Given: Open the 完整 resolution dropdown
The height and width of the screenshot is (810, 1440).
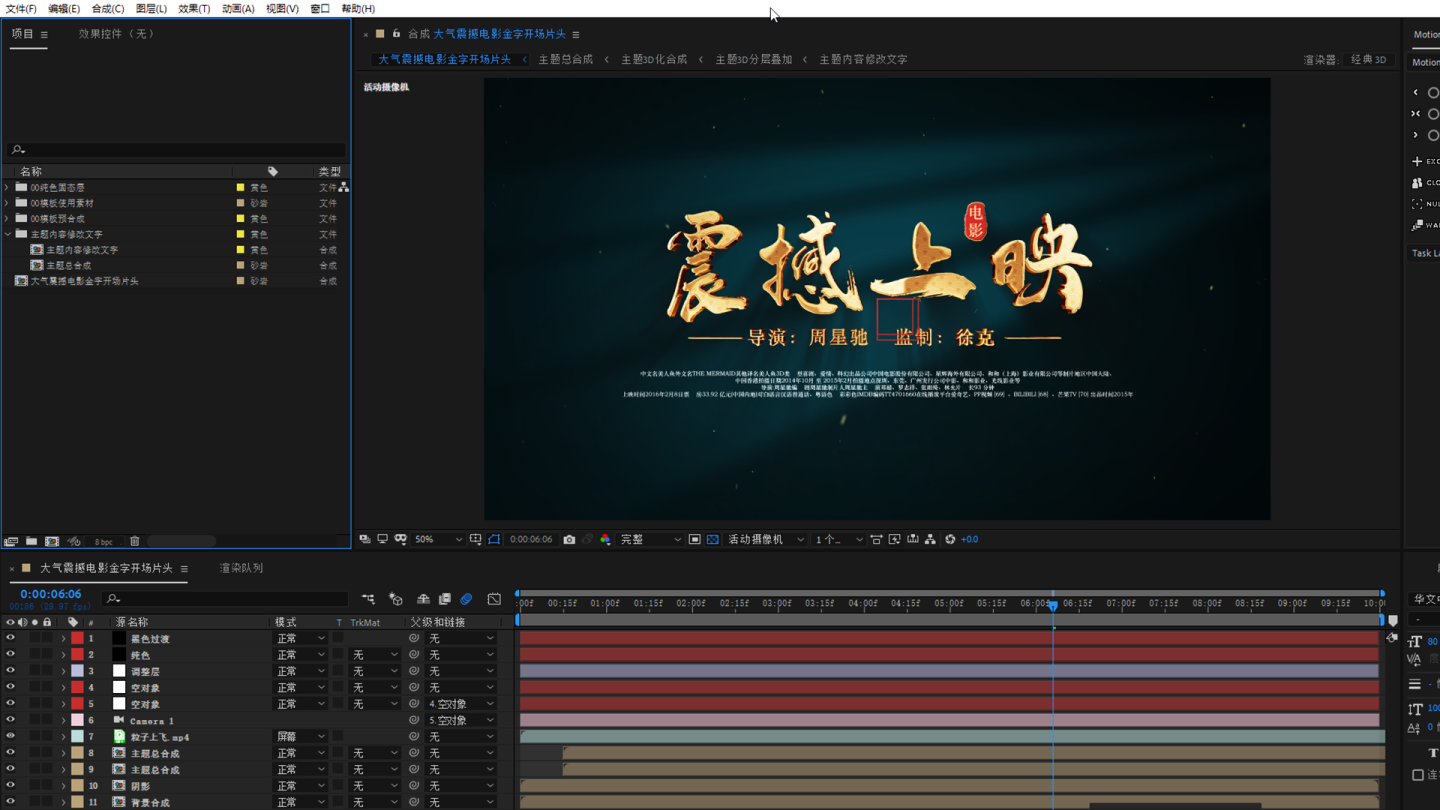Looking at the screenshot, I should click(650, 539).
